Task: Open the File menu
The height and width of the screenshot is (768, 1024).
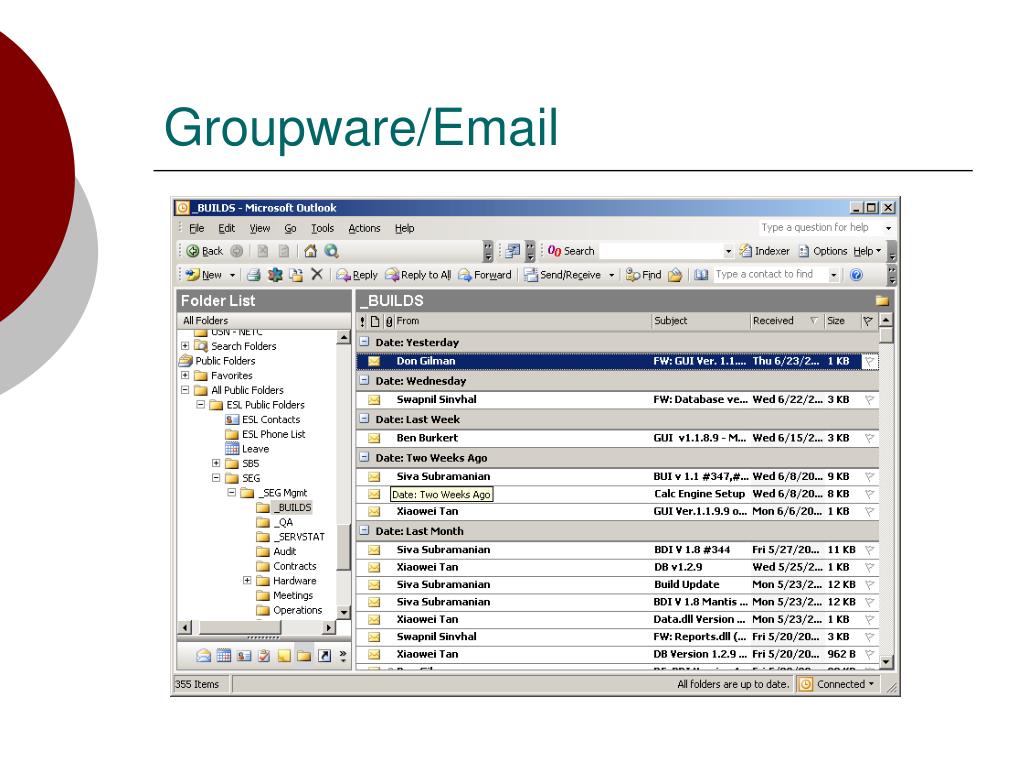Action: pos(197,228)
